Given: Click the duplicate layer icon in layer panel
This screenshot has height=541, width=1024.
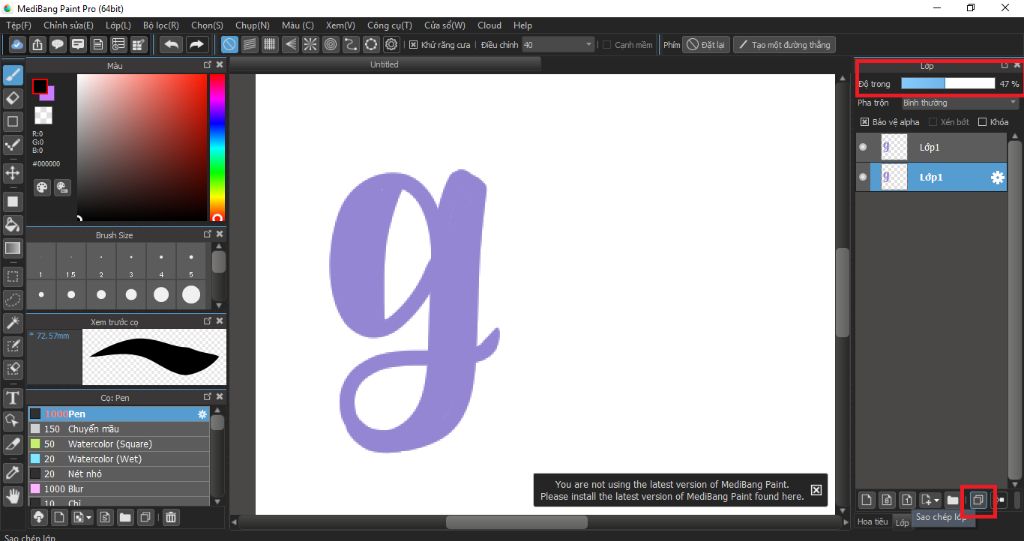Looking at the screenshot, I should 979,499.
